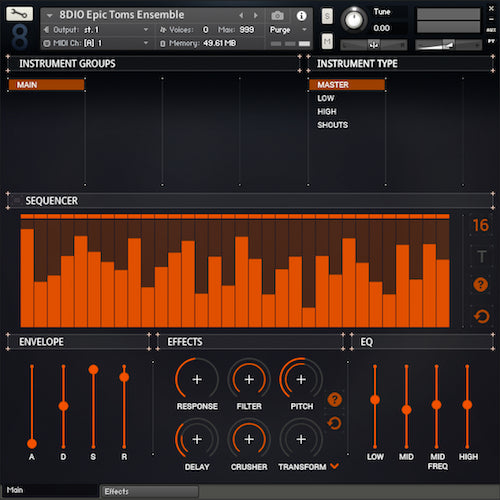
Task: Expand the TRANSFORM chevron dropdown
Action: (x=334, y=466)
